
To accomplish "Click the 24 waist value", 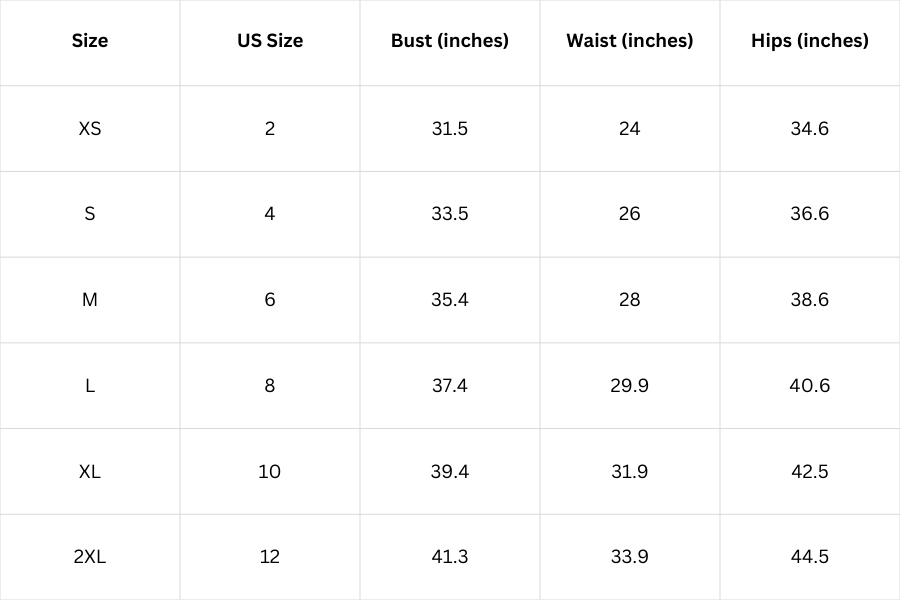I will pyautogui.click(x=630, y=129).
